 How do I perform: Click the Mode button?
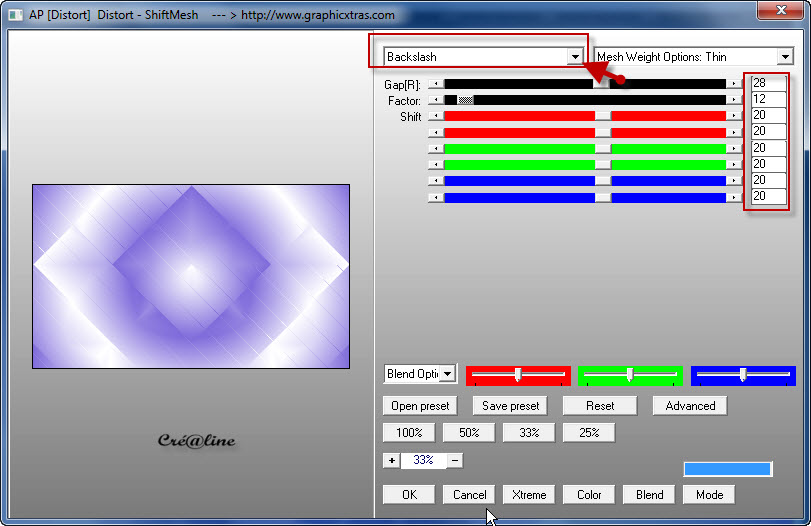coord(709,494)
